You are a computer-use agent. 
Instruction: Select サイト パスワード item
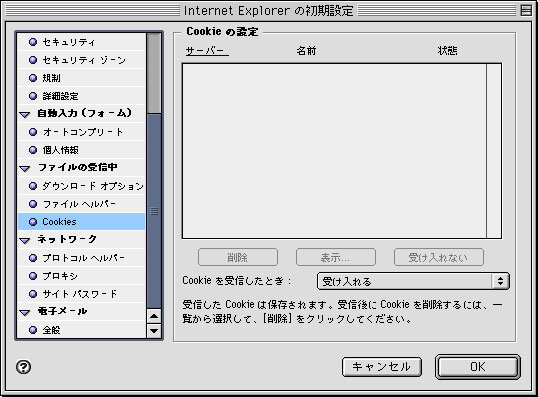82,294
